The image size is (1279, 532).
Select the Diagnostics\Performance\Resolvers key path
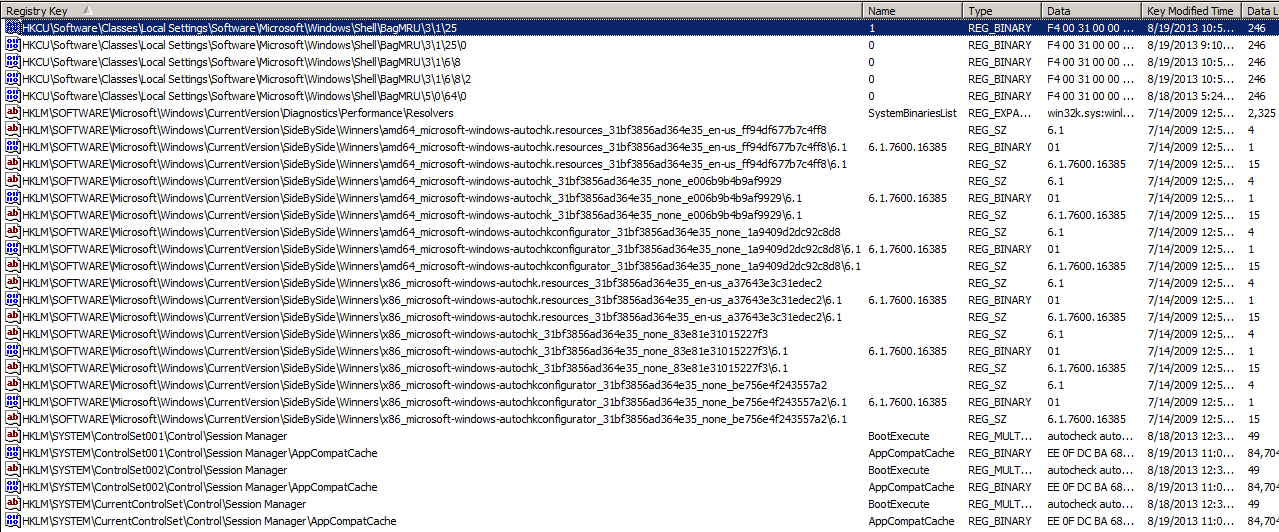(238, 113)
